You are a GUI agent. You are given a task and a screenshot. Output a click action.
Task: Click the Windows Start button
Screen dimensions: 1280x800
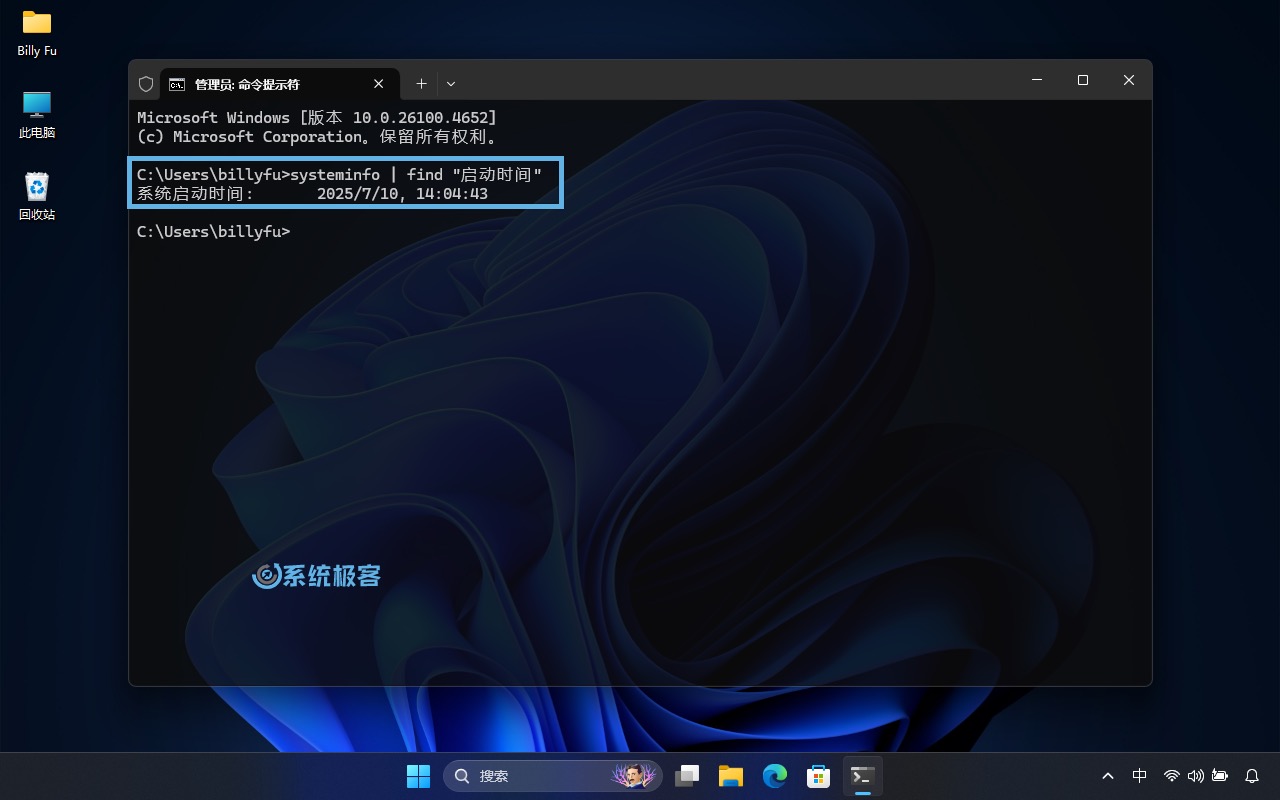click(x=418, y=776)
